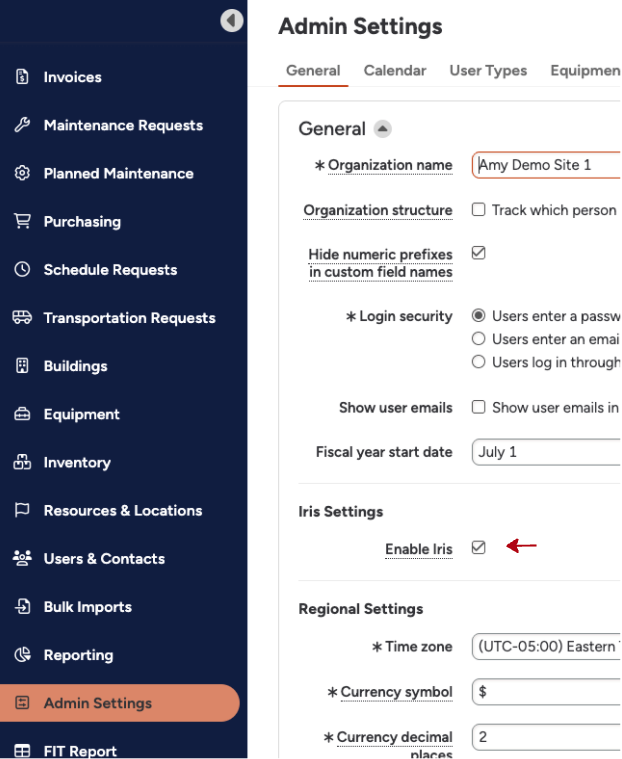This screenshot has width=622, height=759.
Task: Open the Time zone dropdown
Action: [x=546, y=646]
